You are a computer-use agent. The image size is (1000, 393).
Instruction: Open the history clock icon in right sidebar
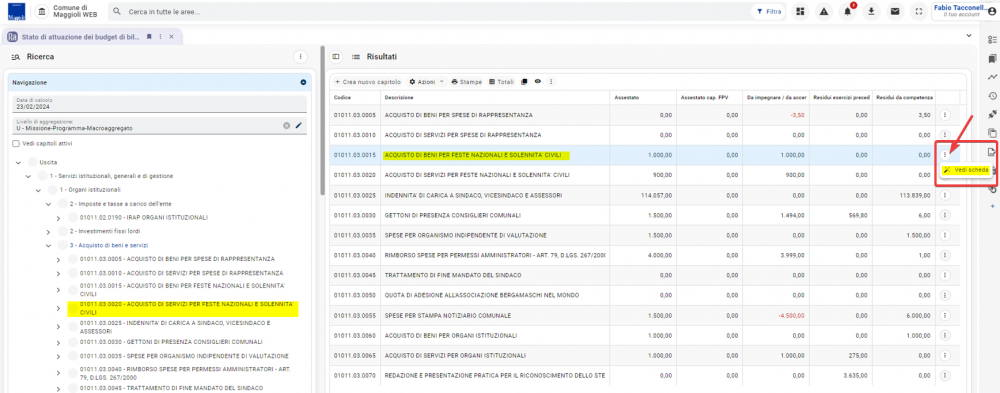pos(992,96)
